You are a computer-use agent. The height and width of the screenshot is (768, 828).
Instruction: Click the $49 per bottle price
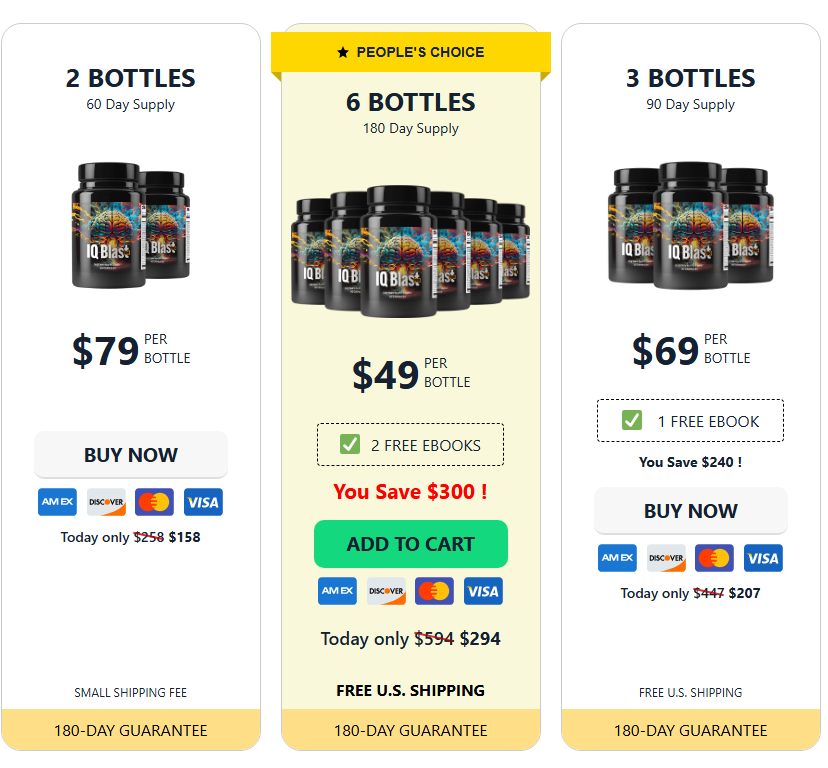pyautogui.click(x=411, y=373)
